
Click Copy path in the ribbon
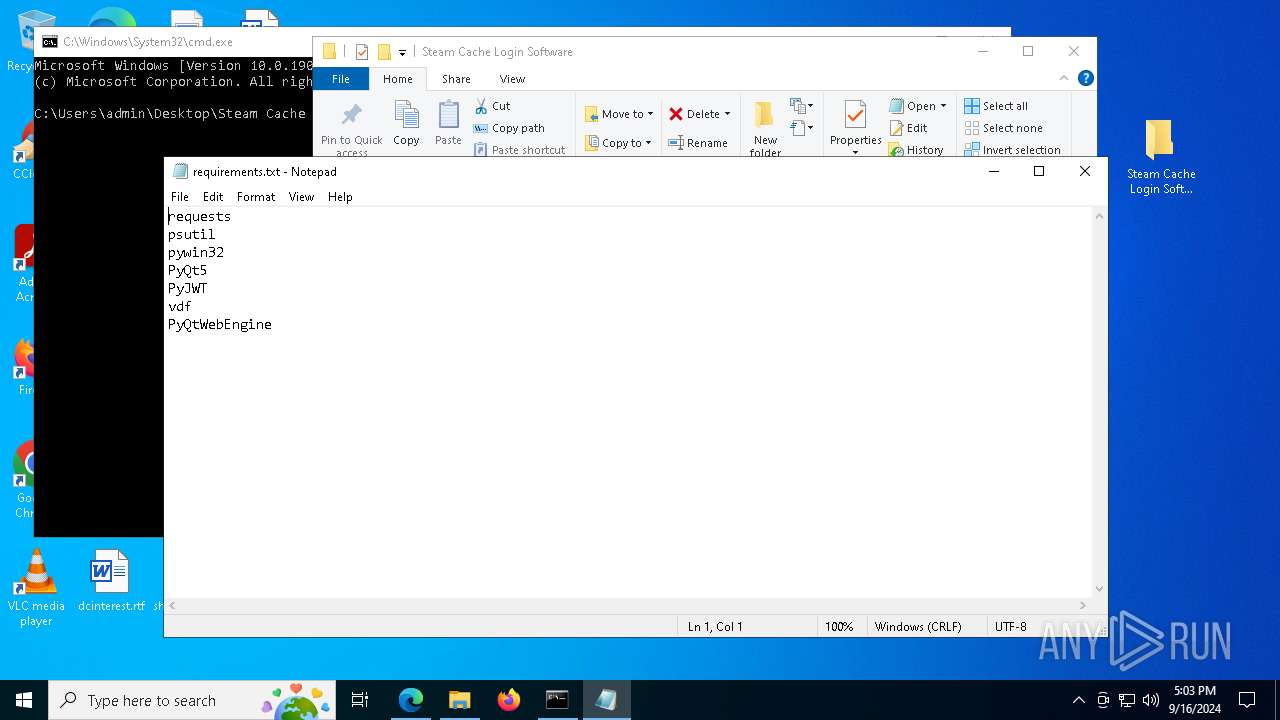509,128
